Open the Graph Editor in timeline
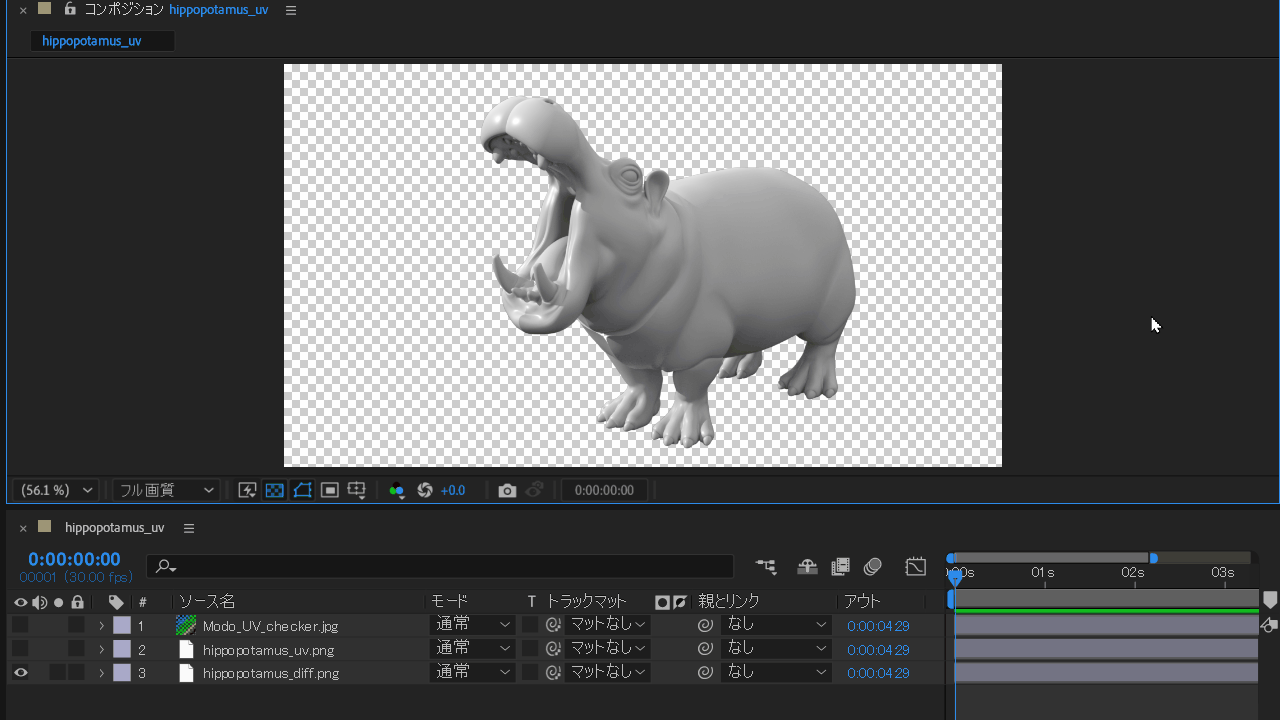 coord(915,567)
